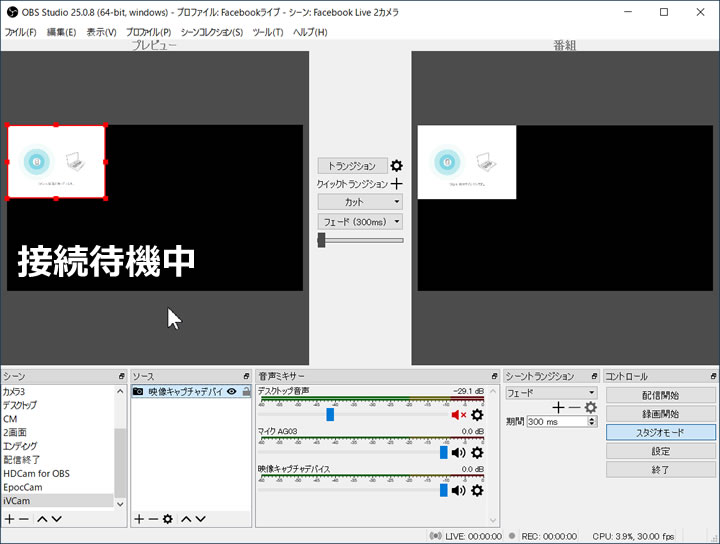Open 表示(V) menu
The width and height of the screenshot is (720, 544).
point(101,32)
